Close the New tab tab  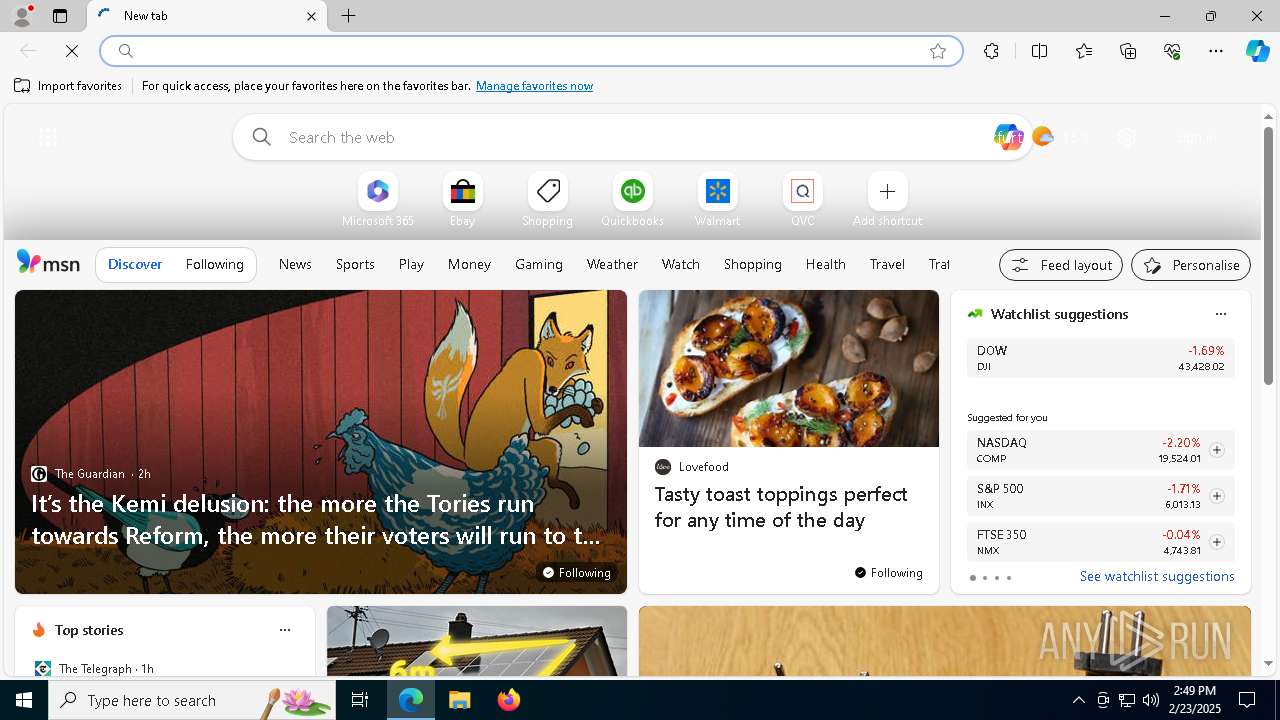(x=311, y=16)
